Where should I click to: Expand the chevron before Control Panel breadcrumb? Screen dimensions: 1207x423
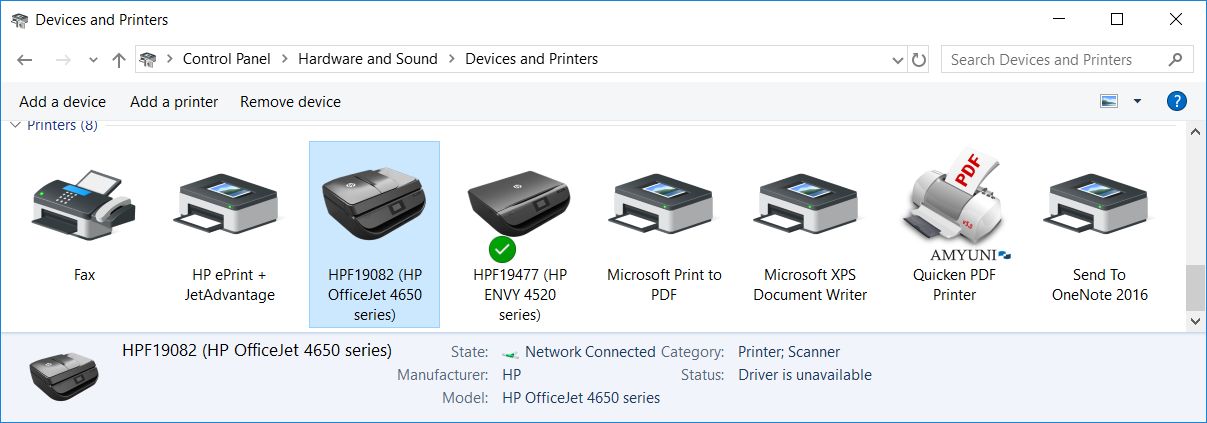[169, 59]
